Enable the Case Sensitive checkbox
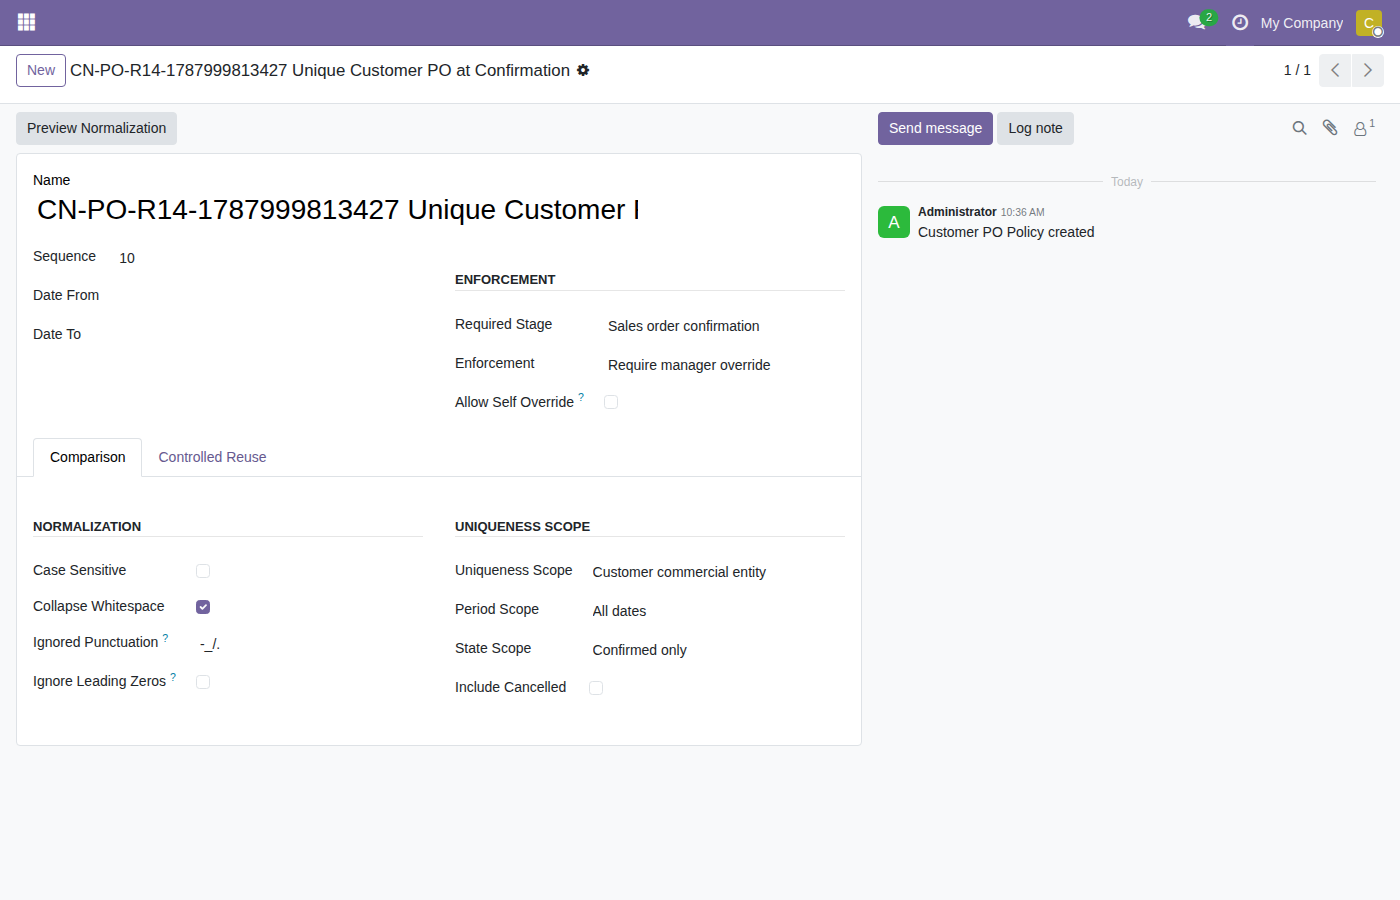The width and height of the screenshot is (1400, 900). [x=203, y=571]
